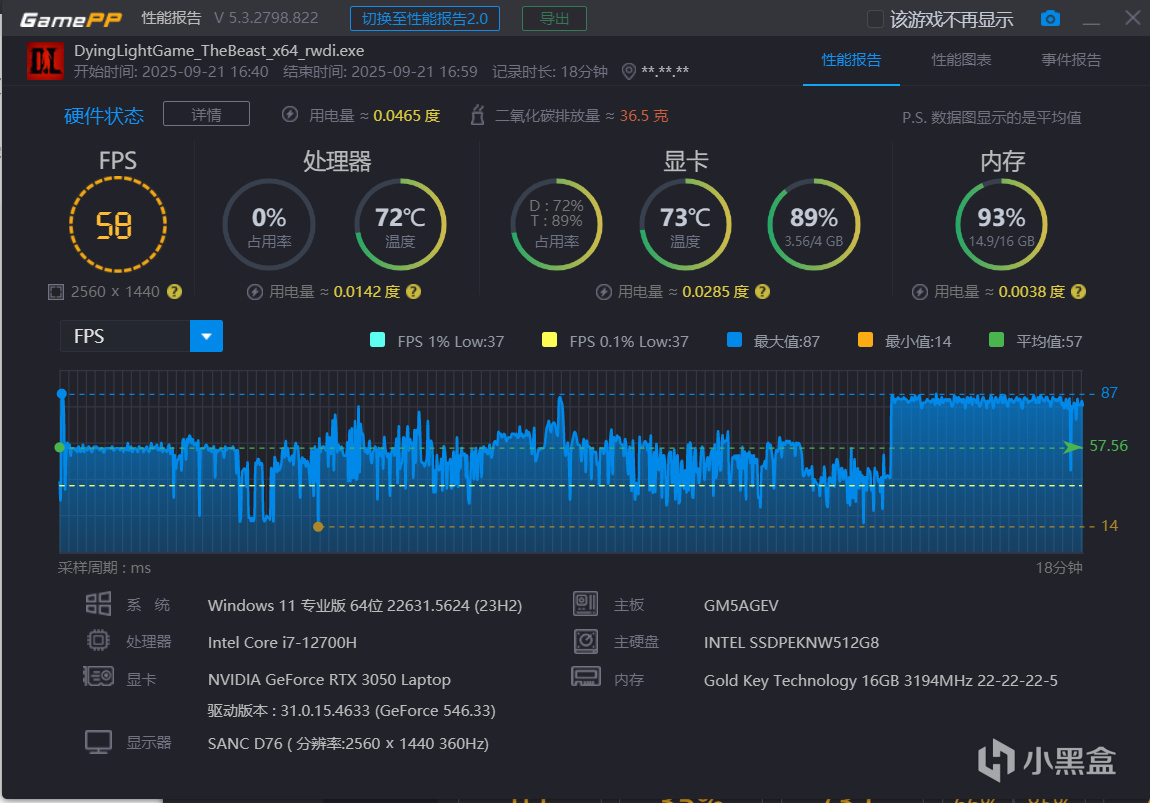Click average FPS green arrow marker
Image resolution: width=1150 pixels, height=803 pixels.
[1073, 447]
